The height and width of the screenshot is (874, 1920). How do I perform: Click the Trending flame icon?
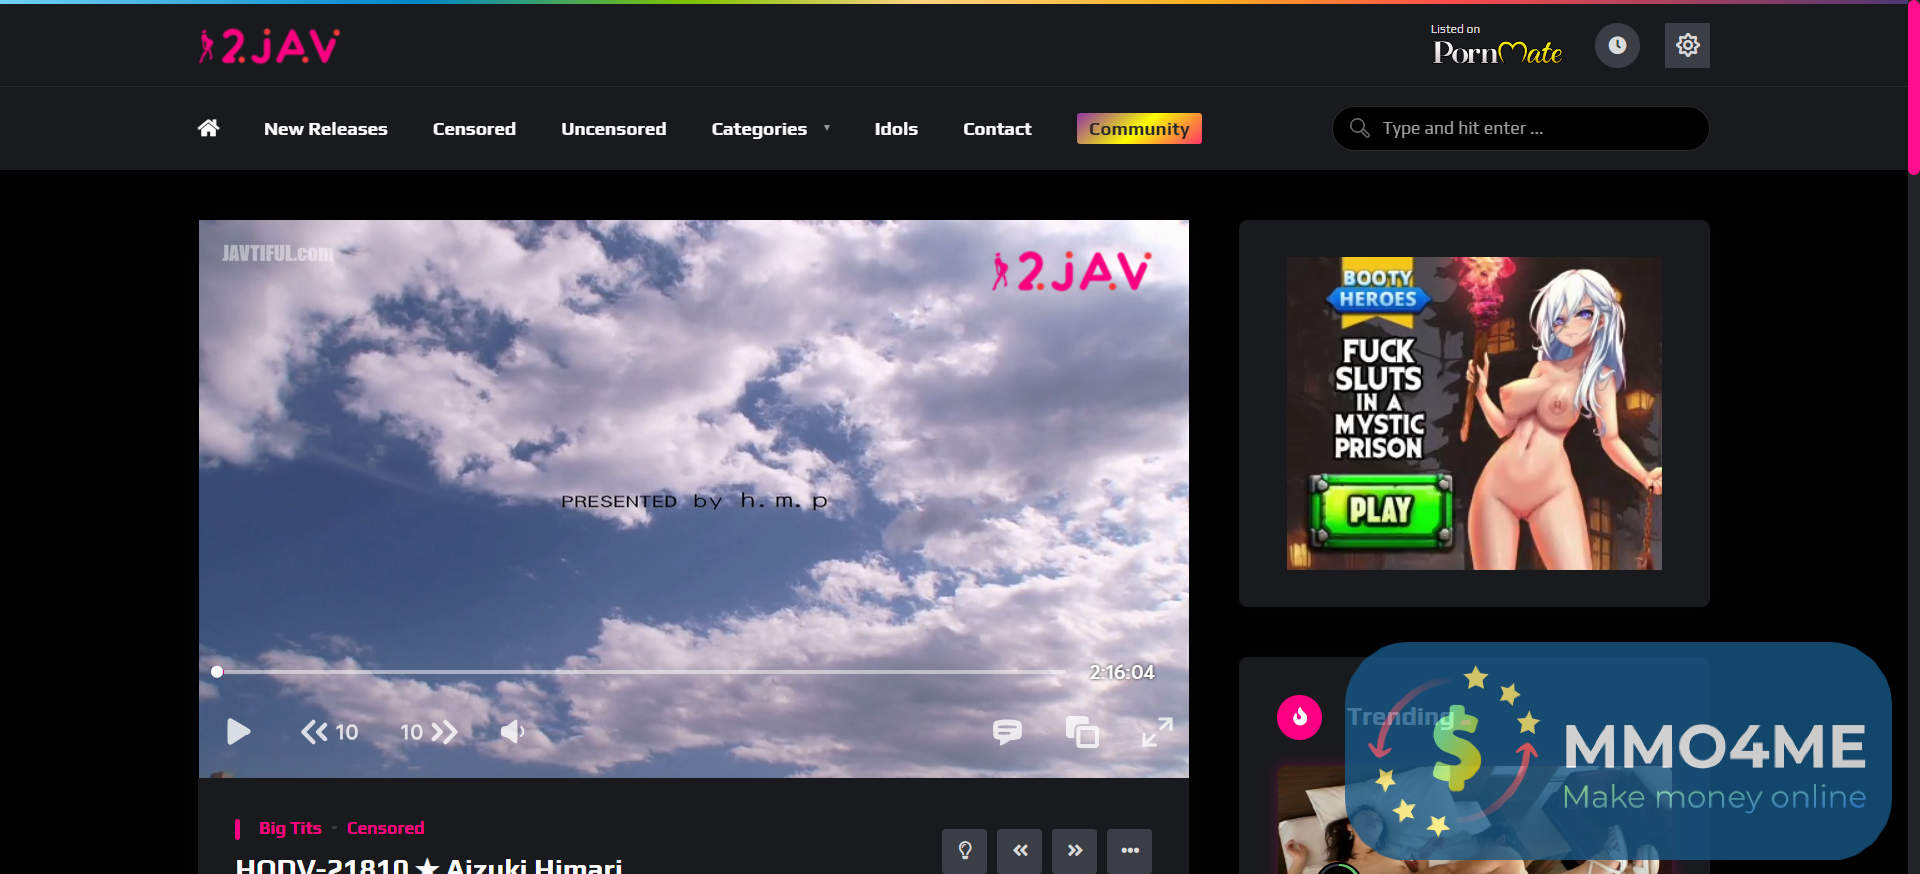point(1299,717)
